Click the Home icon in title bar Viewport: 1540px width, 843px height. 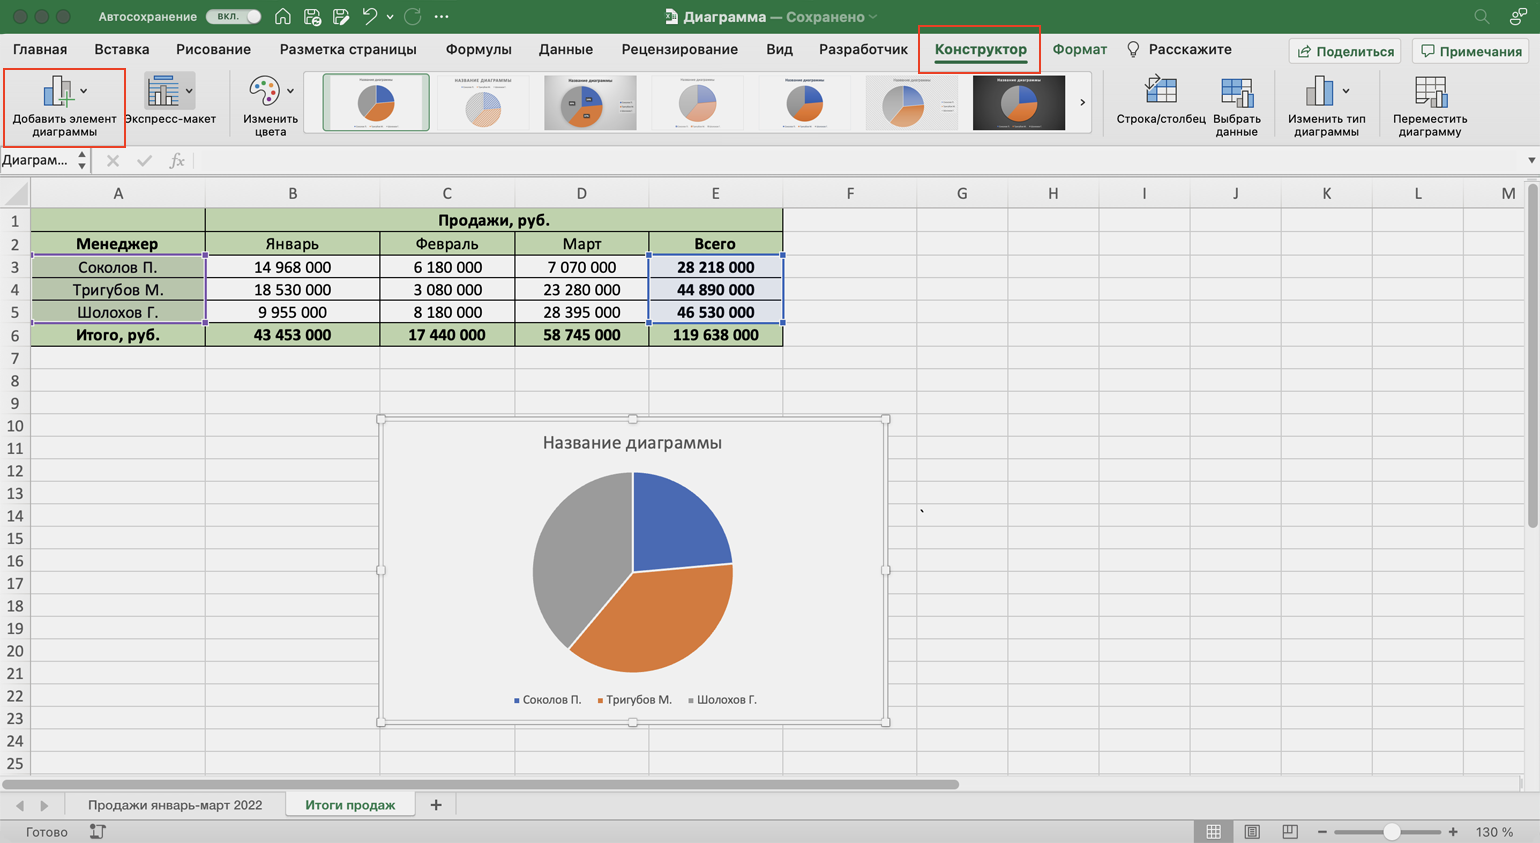283,17
